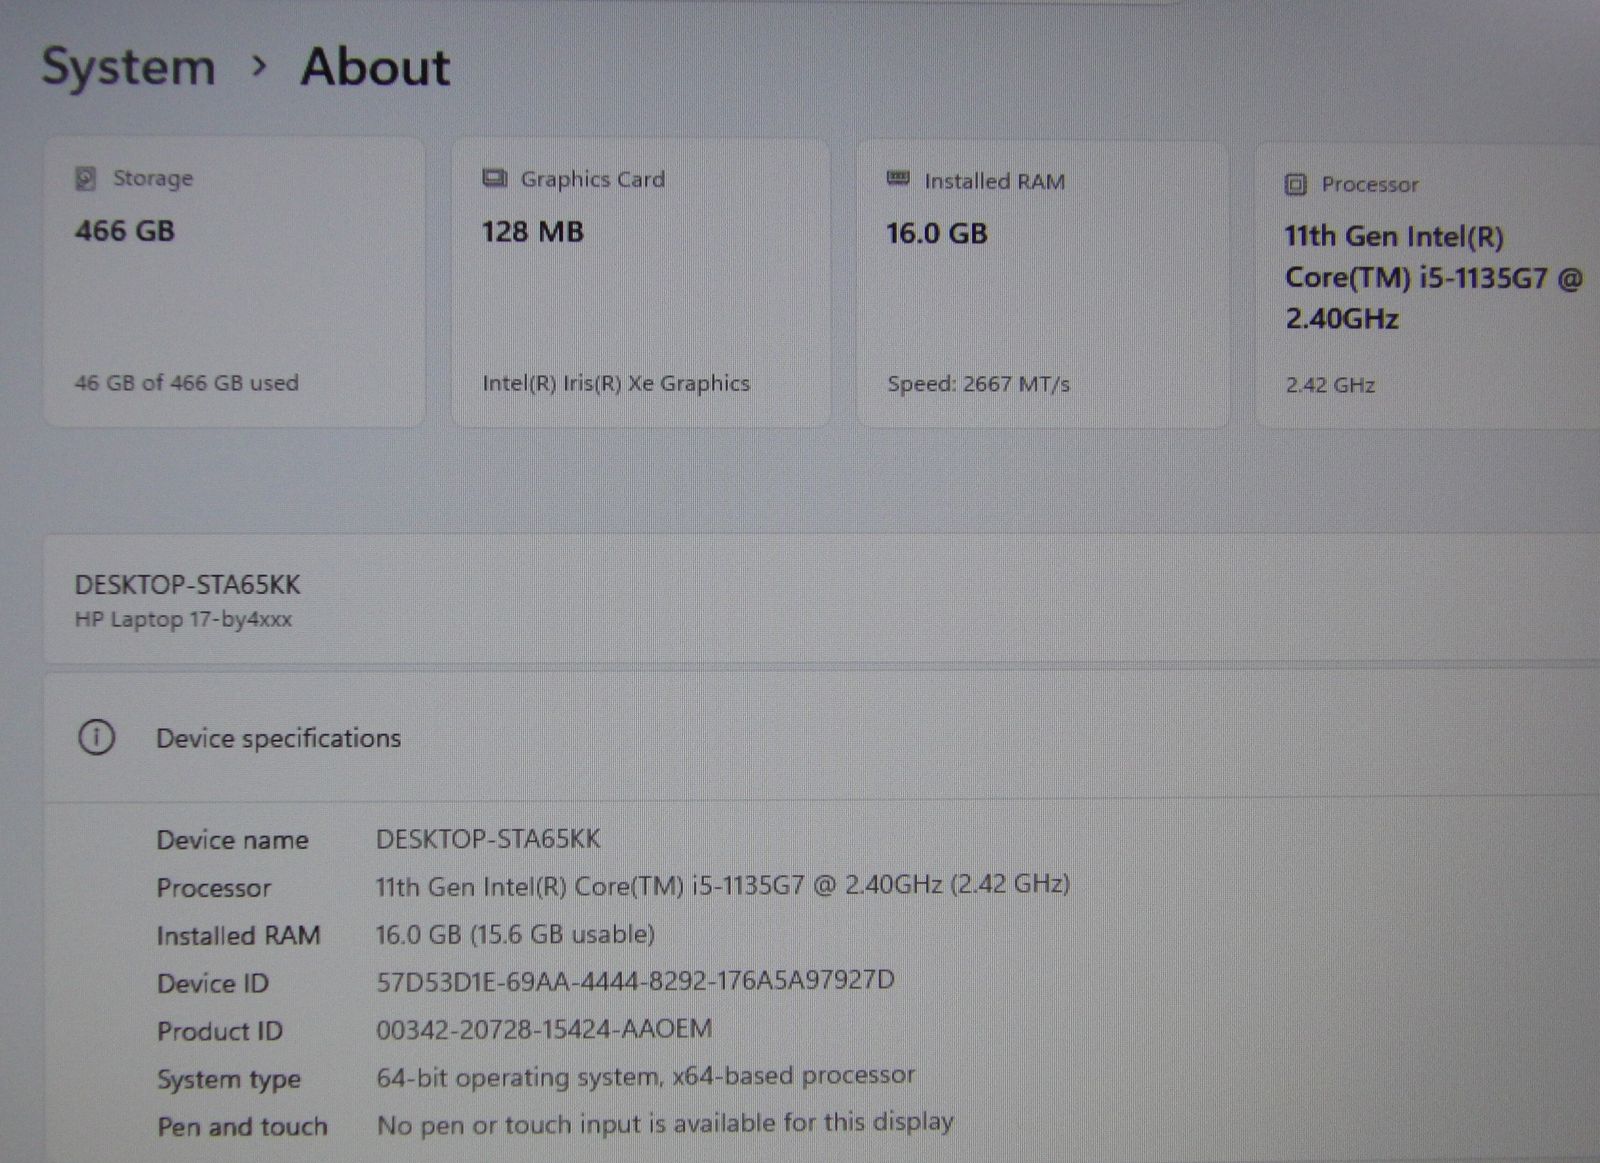The image size is (1600, 1163).
Task: Go back to System in breadcrumb
Action: 128,67
